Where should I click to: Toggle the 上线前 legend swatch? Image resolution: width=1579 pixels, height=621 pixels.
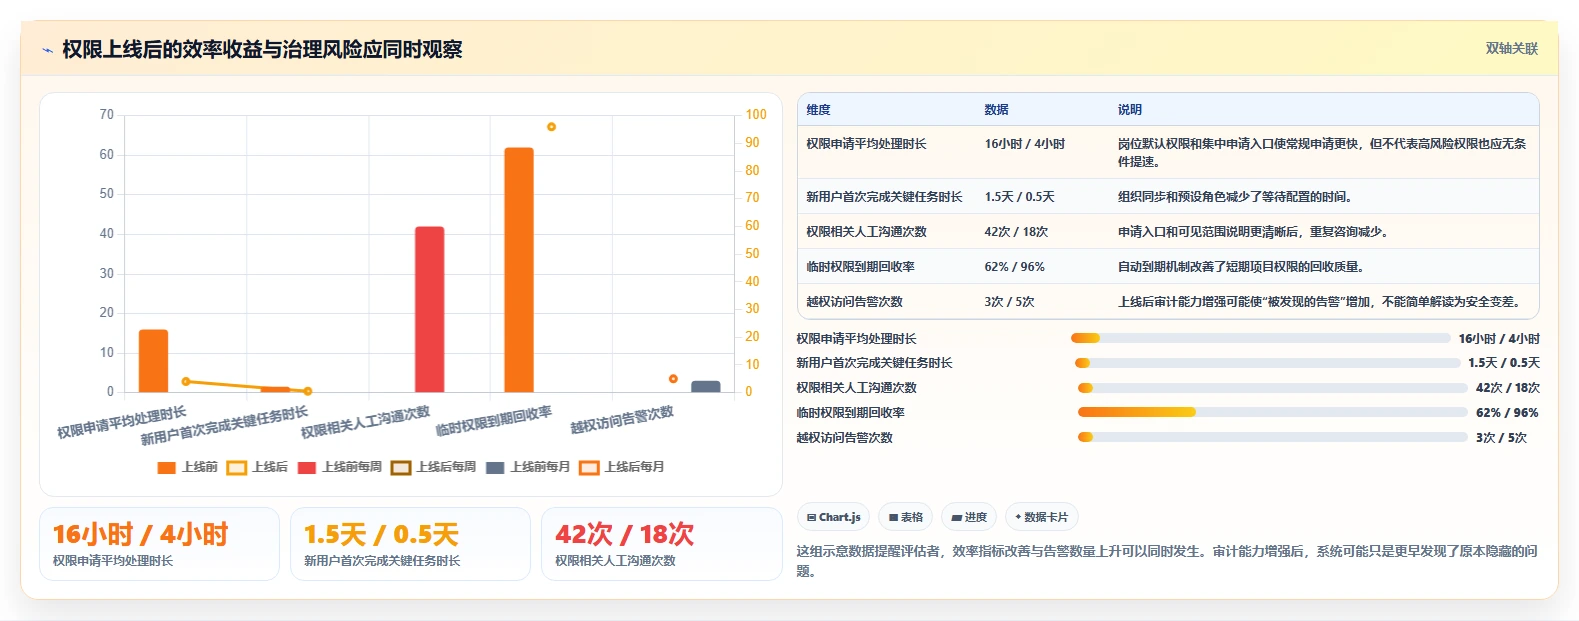(x=167, y=467)
